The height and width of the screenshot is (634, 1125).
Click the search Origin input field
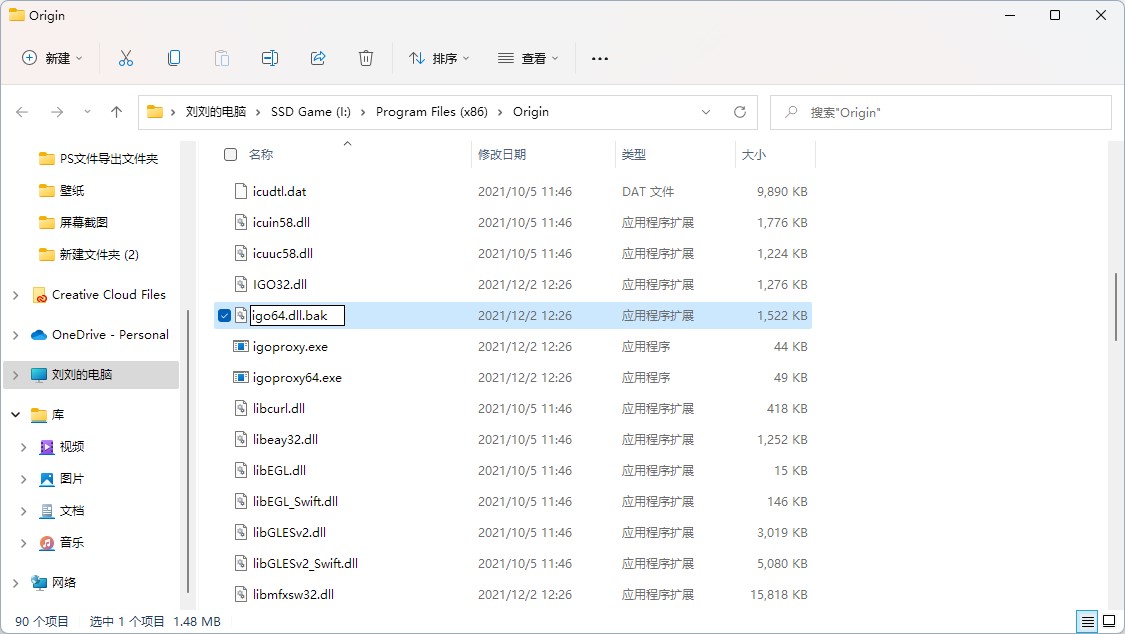(x=941, y=113)
